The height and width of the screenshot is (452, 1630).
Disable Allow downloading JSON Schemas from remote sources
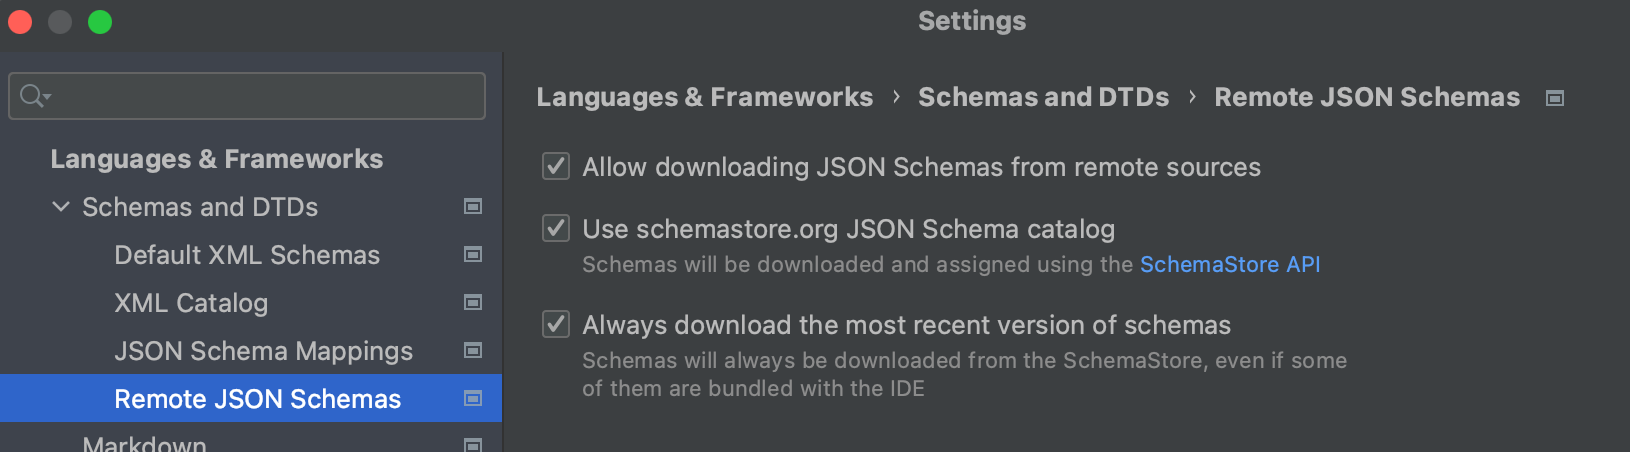click(556, 166)
